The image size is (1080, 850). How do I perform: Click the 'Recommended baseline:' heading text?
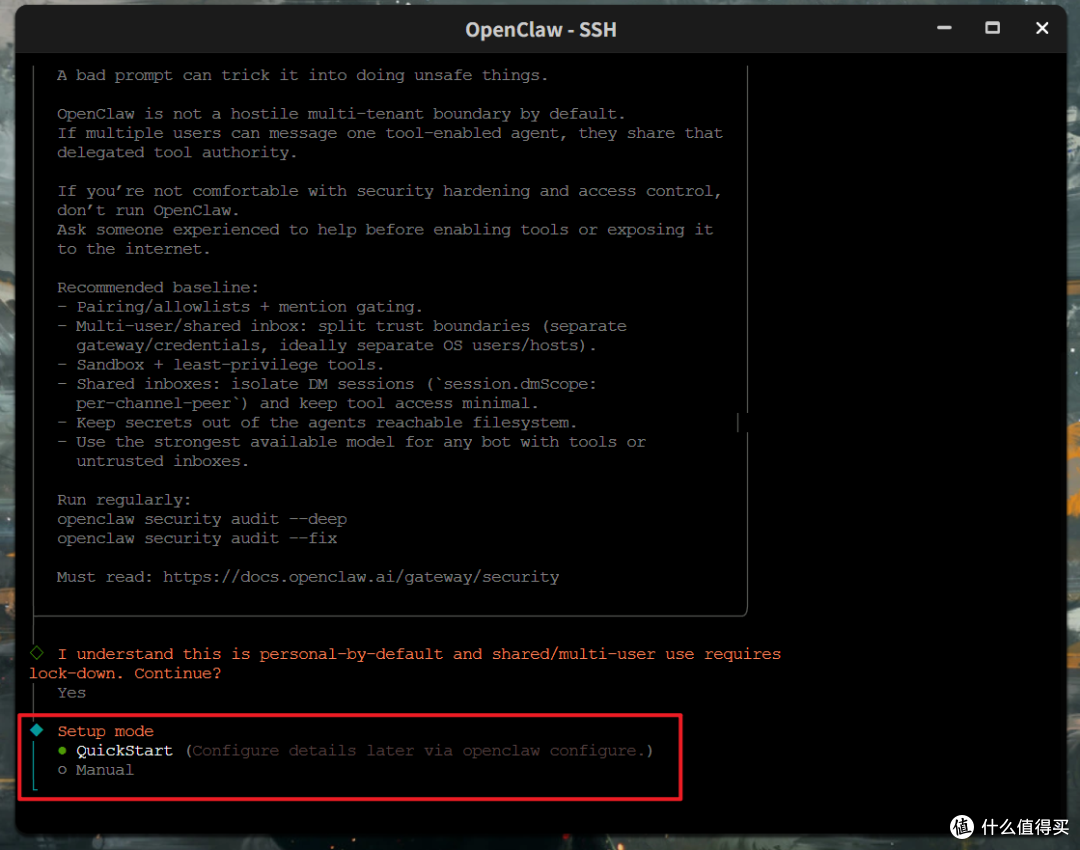(x=158, y=288)
